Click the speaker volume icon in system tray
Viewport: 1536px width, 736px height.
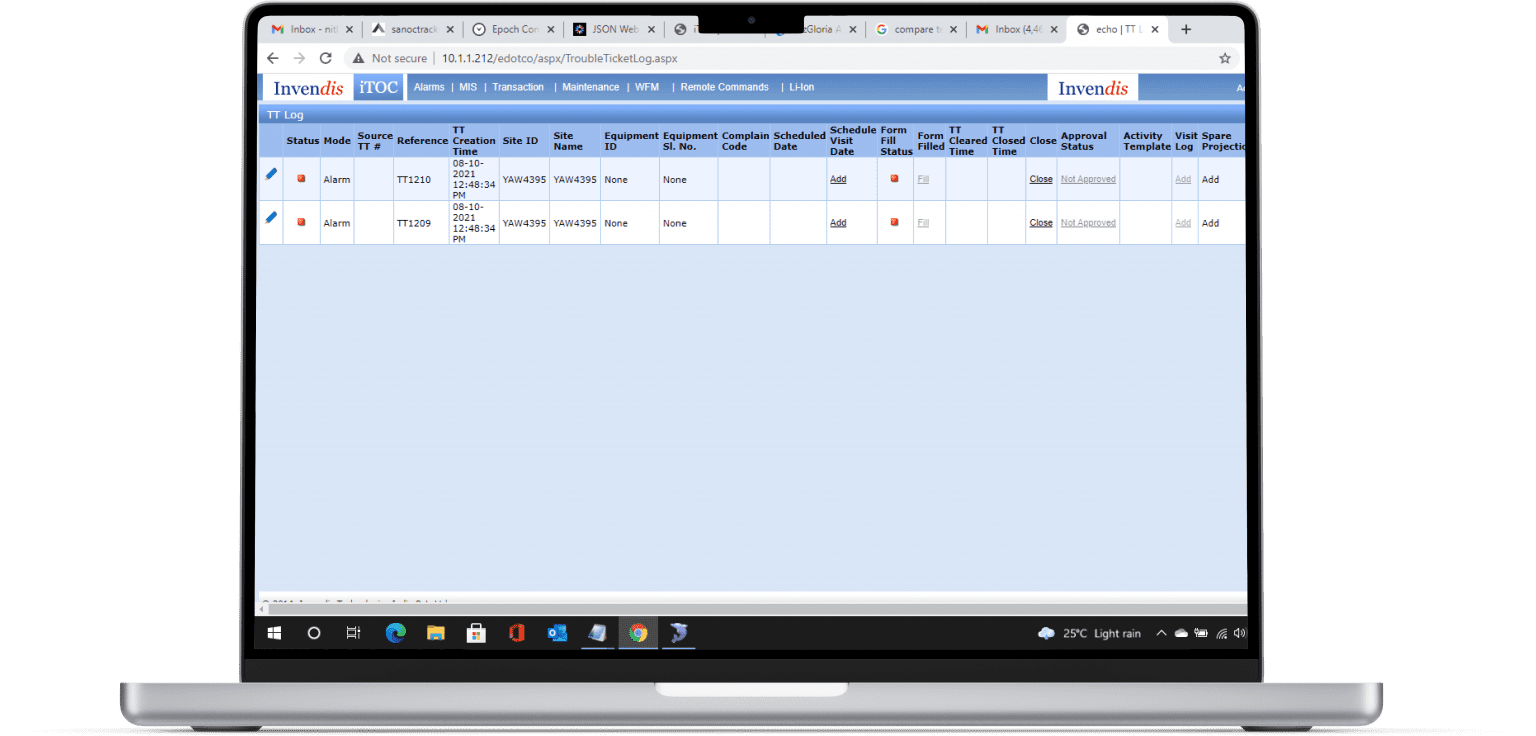coord(1240,633)
